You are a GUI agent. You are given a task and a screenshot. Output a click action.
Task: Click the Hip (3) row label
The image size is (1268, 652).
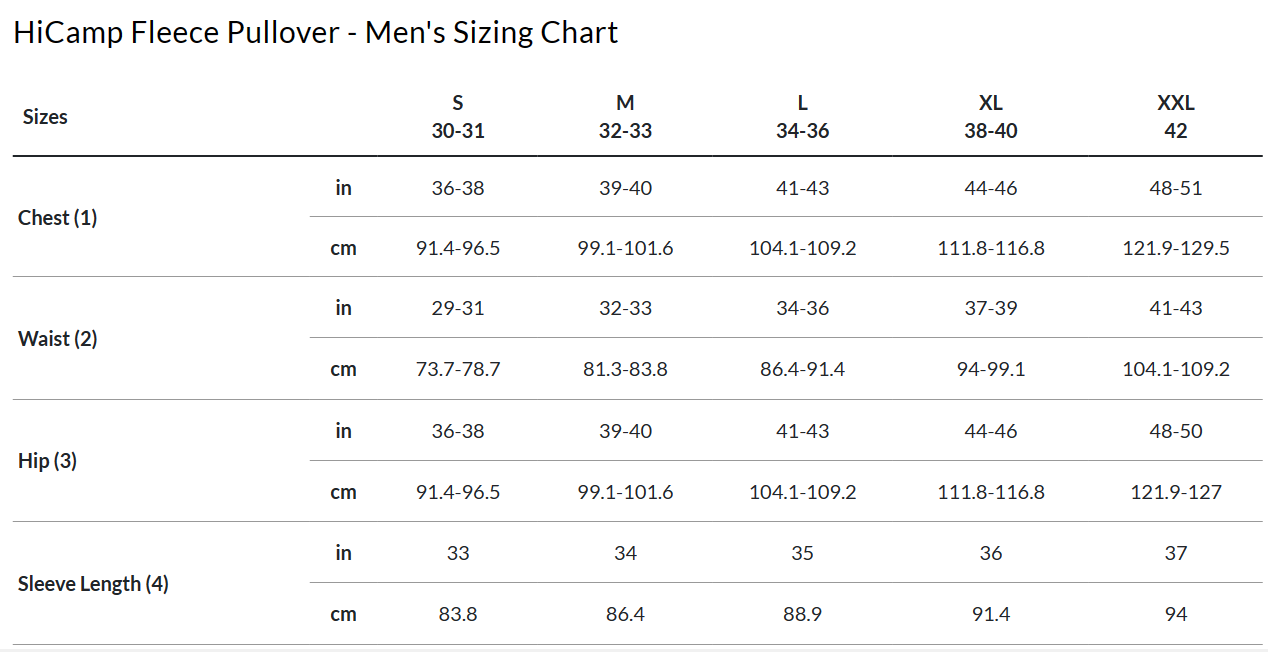coord(48,461)
